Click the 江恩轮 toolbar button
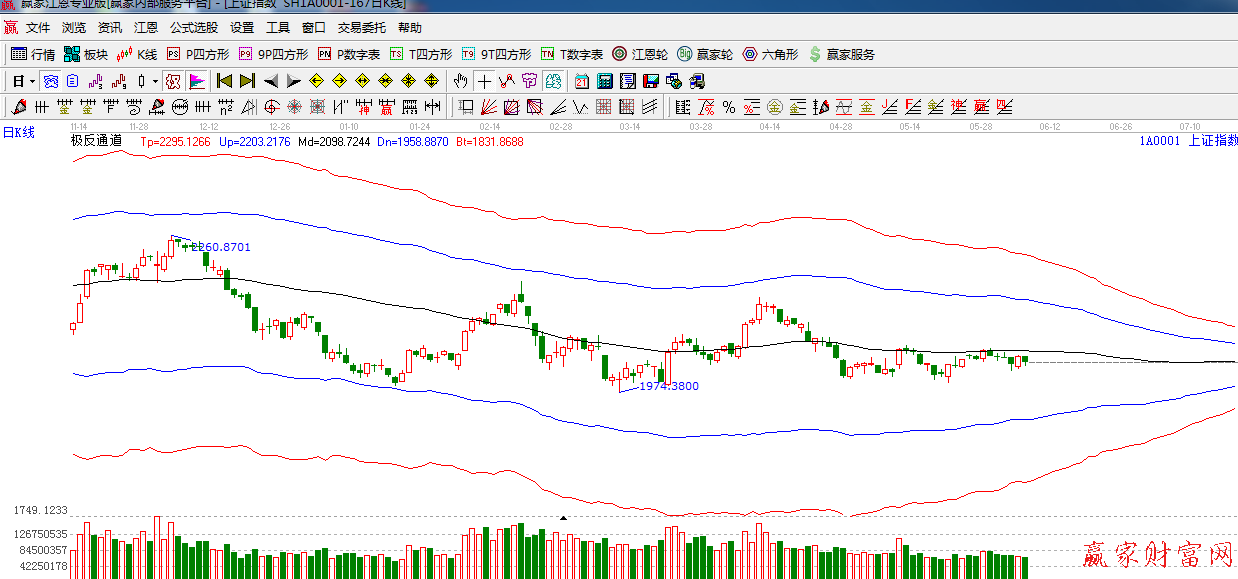 pos(640,54)
